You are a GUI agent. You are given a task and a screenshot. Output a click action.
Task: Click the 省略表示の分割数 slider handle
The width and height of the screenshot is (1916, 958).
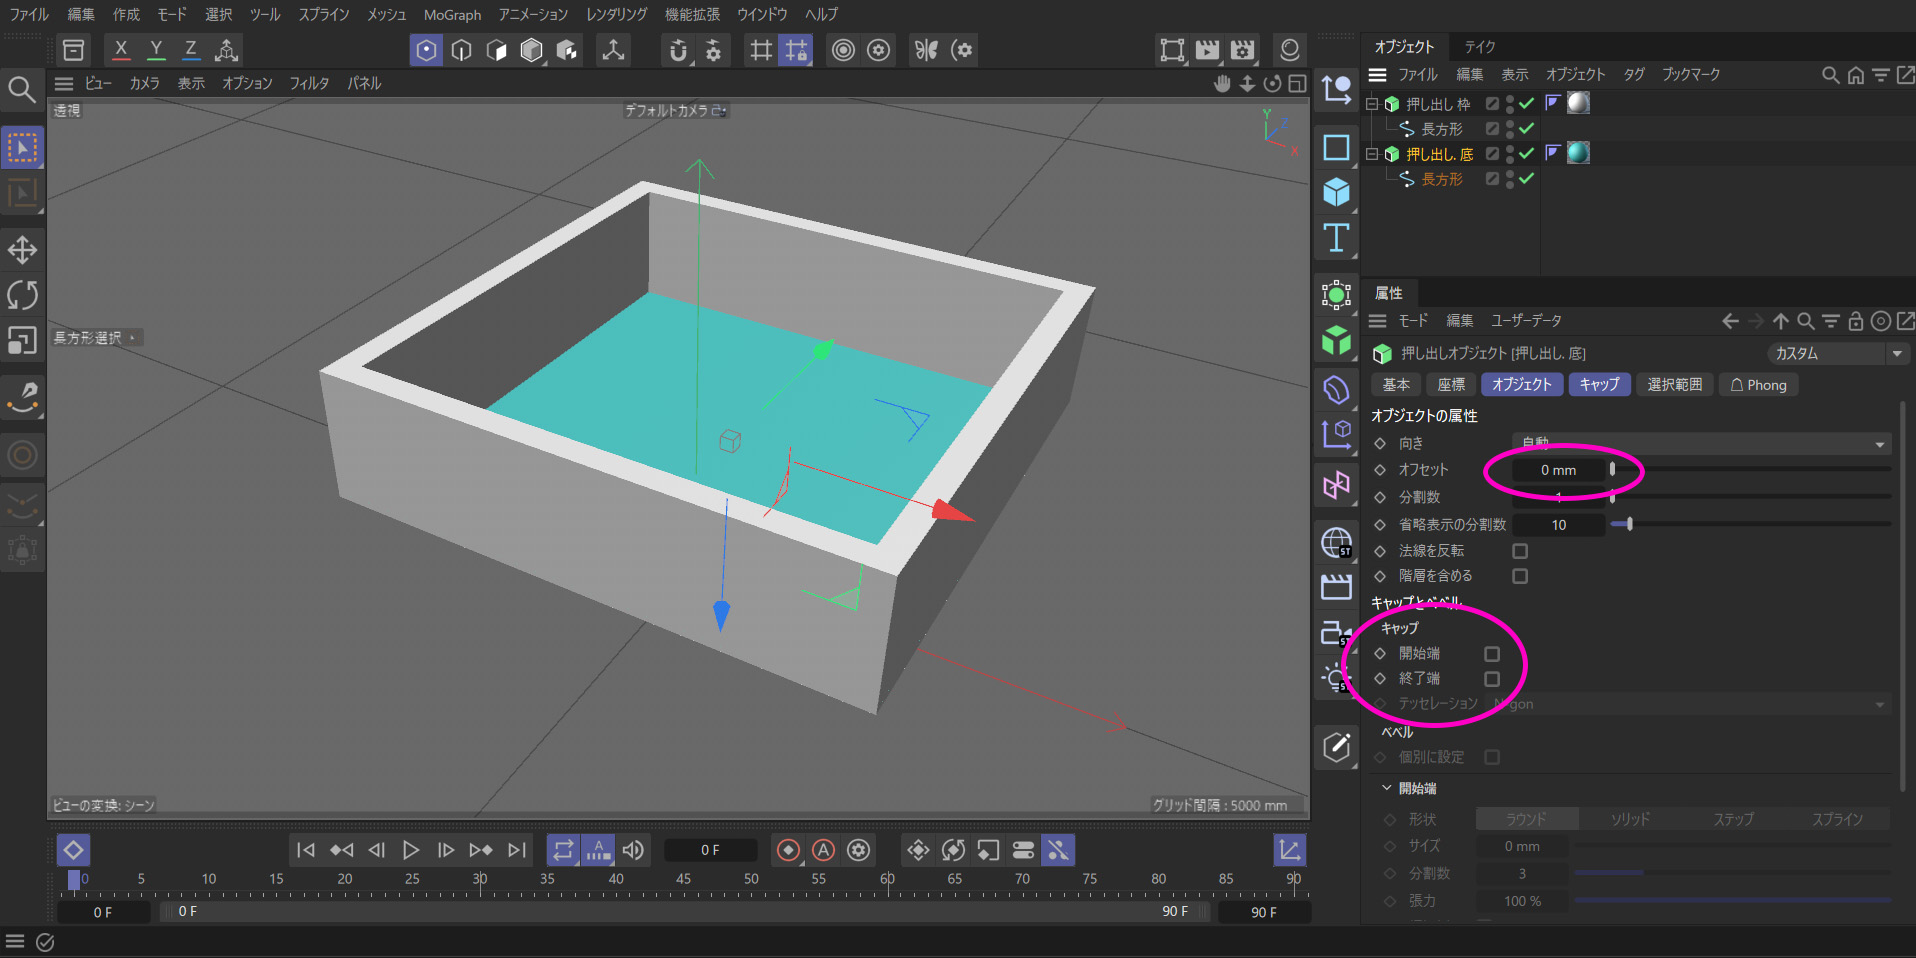point(1629,524)
